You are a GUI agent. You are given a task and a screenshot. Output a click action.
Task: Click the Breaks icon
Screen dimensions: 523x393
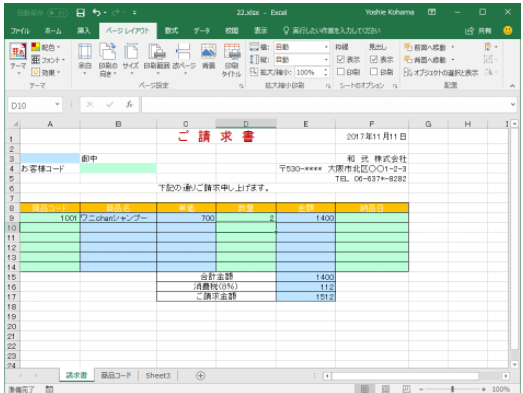click(184, 59)
